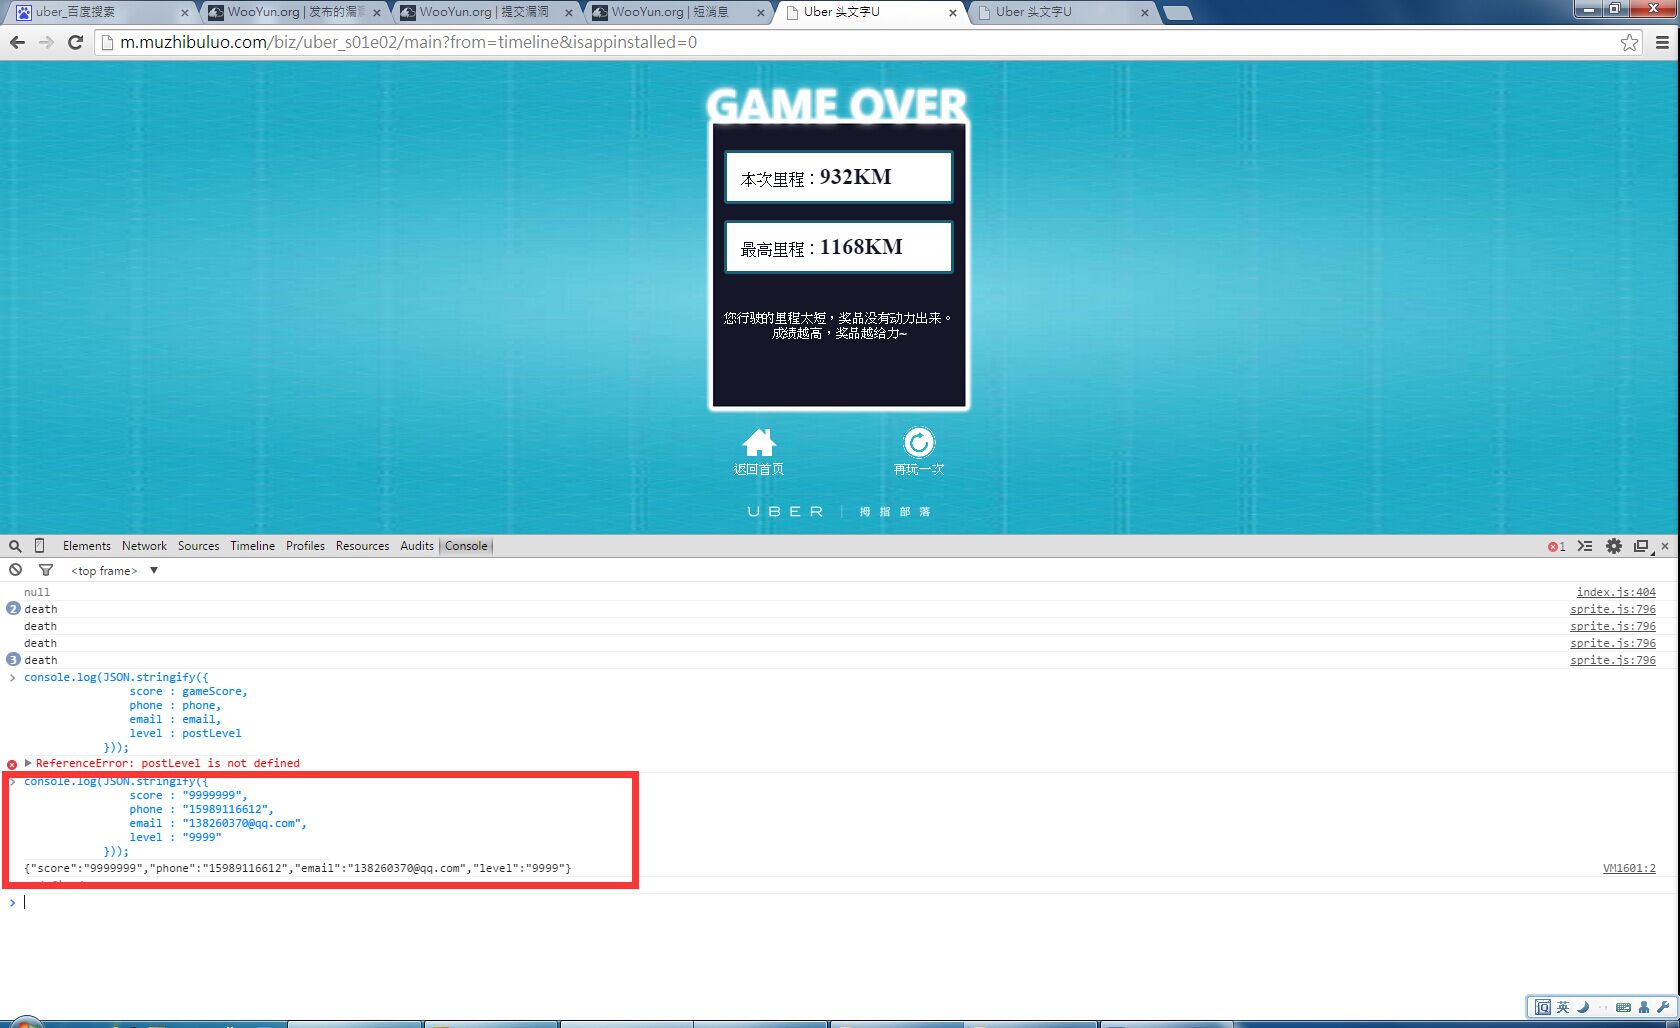This screenshot has width=1680, height=1028.
Task: Go back with the browser back arrow
Action: [17, 42]
